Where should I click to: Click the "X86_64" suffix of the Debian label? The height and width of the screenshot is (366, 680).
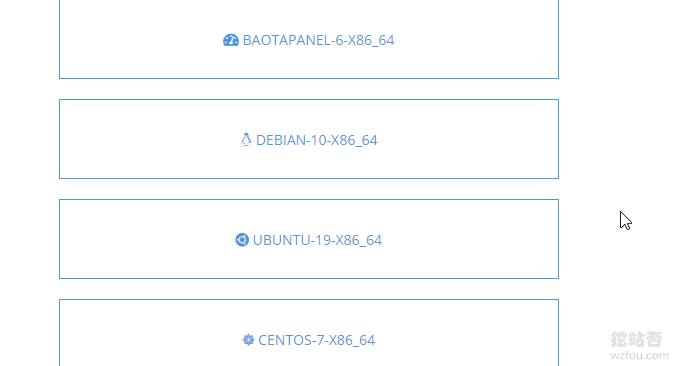point(354,140)
